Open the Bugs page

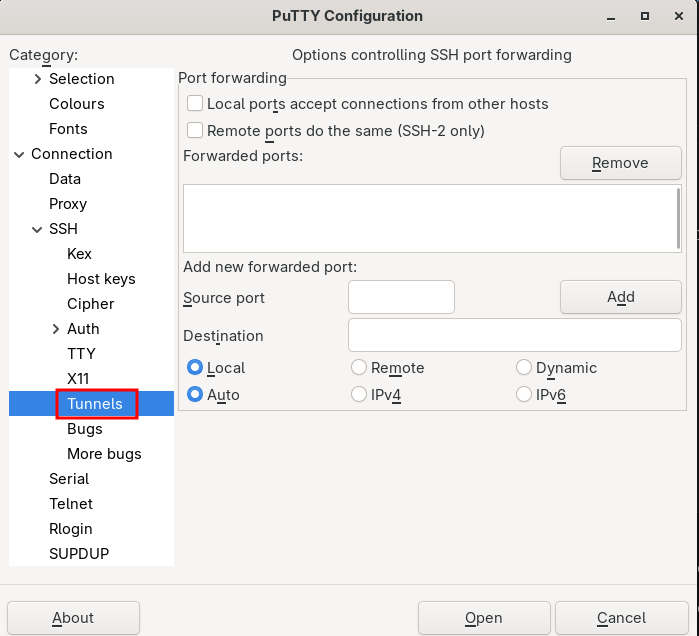click(x=85, y=428)
